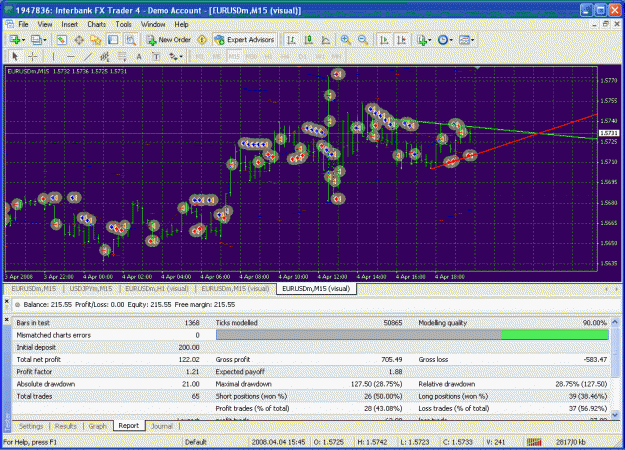Expand the New Chart dropdown arrow
The height and width of the screenshot is (450, 625).
coord(24,40)
